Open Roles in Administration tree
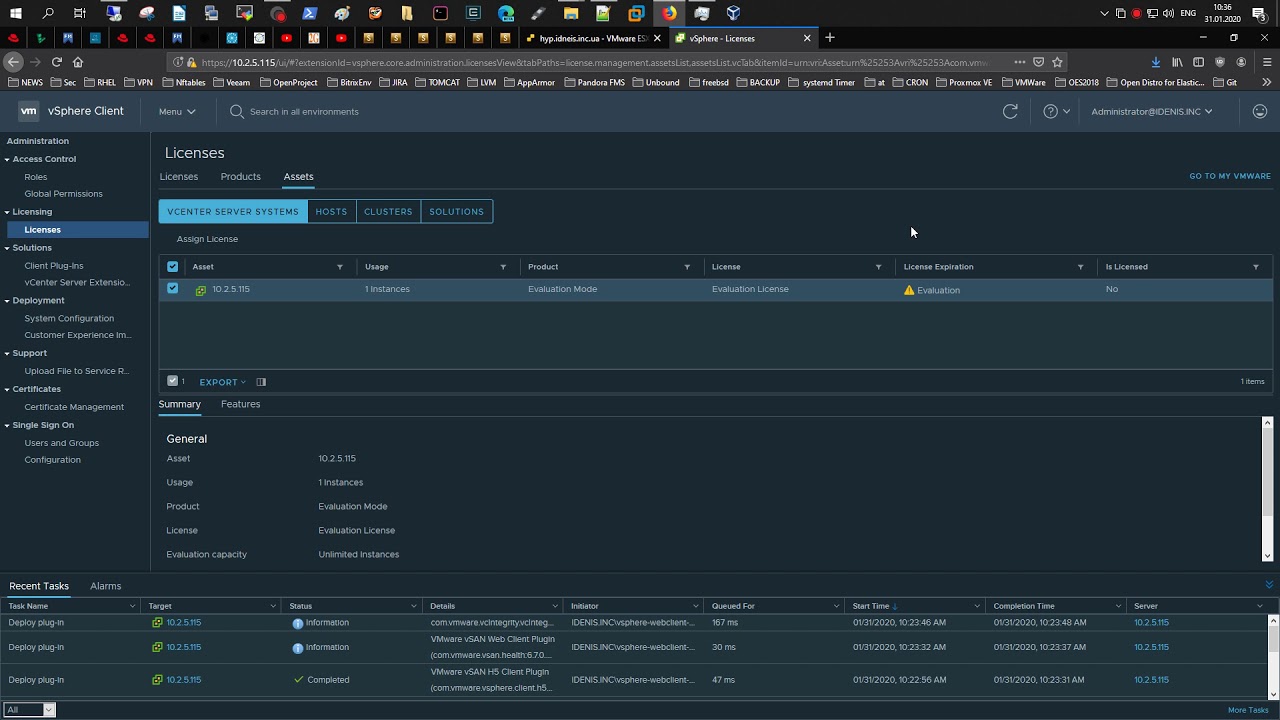Image resolution: width=1280 pixels, height=720 pixels. pyautogui.click(x=36, y=177)
